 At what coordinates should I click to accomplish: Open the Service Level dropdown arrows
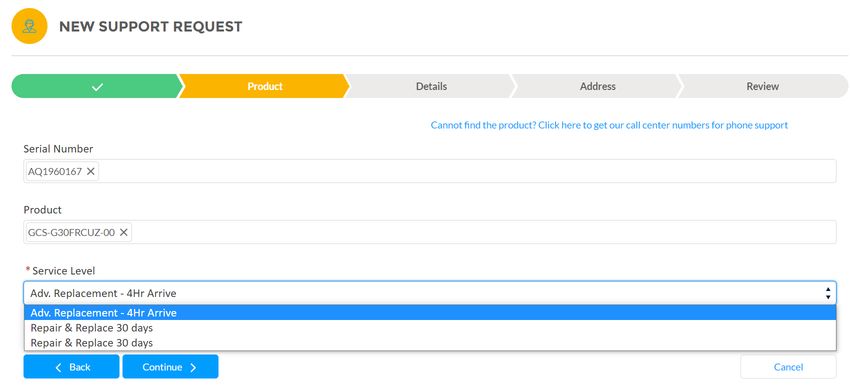(828, 293)
